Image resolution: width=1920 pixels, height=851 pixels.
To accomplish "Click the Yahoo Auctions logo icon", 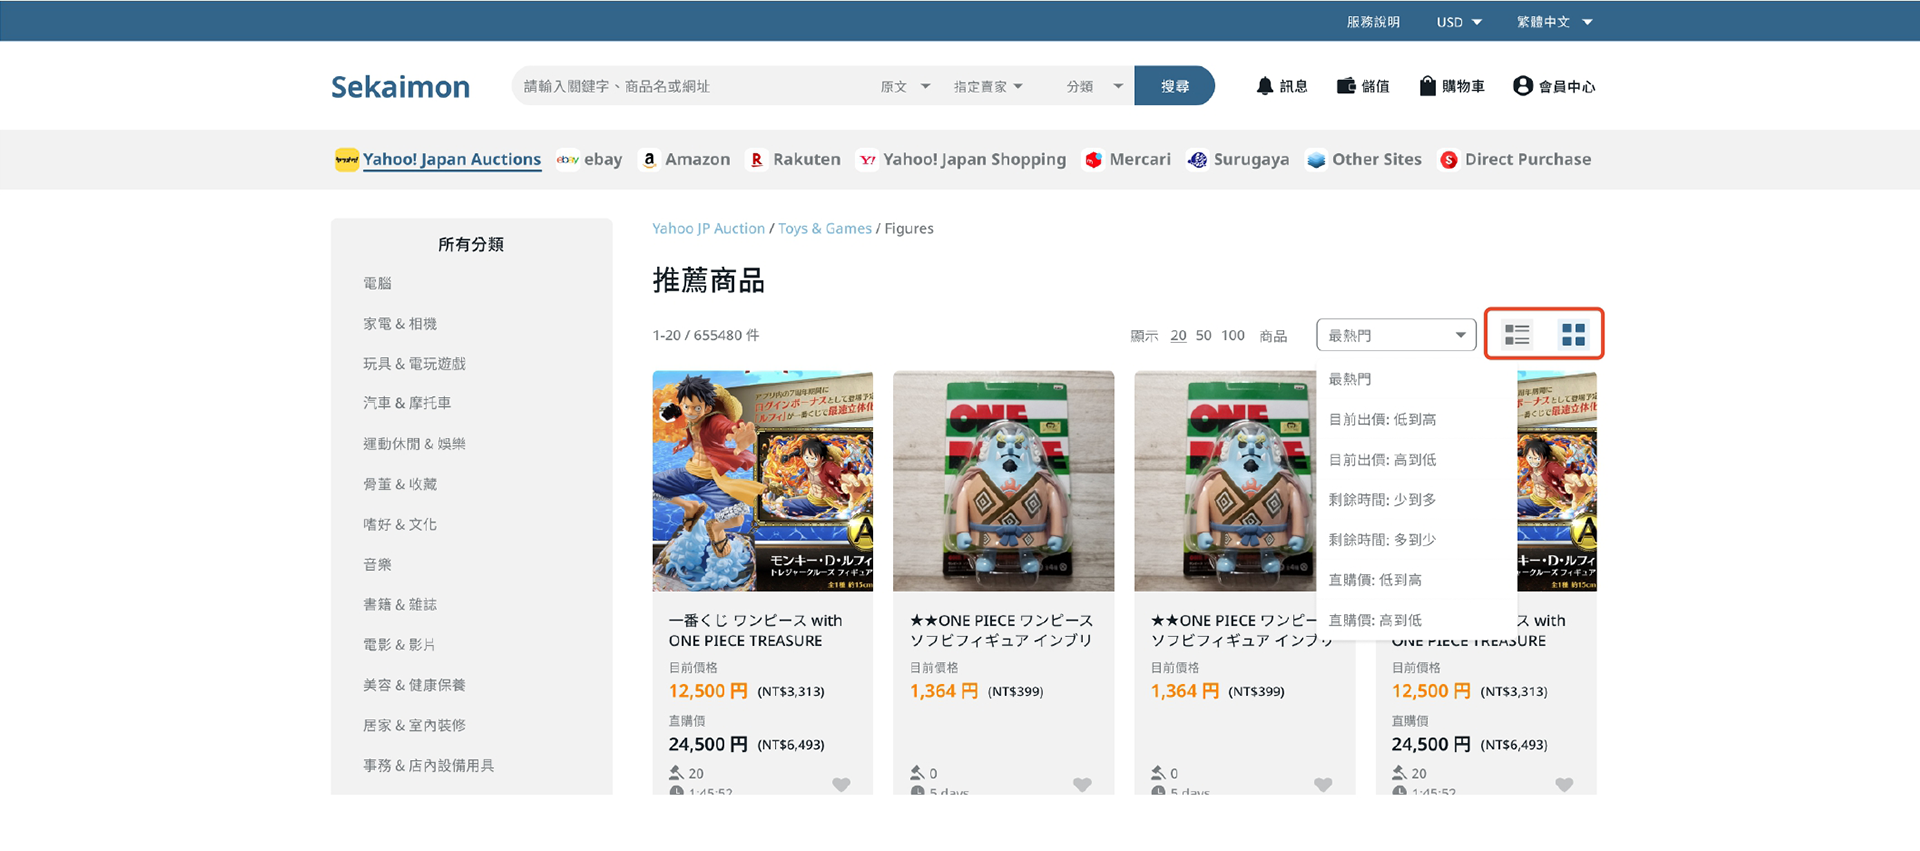I will pyautogui.click(x=346, y=159).
